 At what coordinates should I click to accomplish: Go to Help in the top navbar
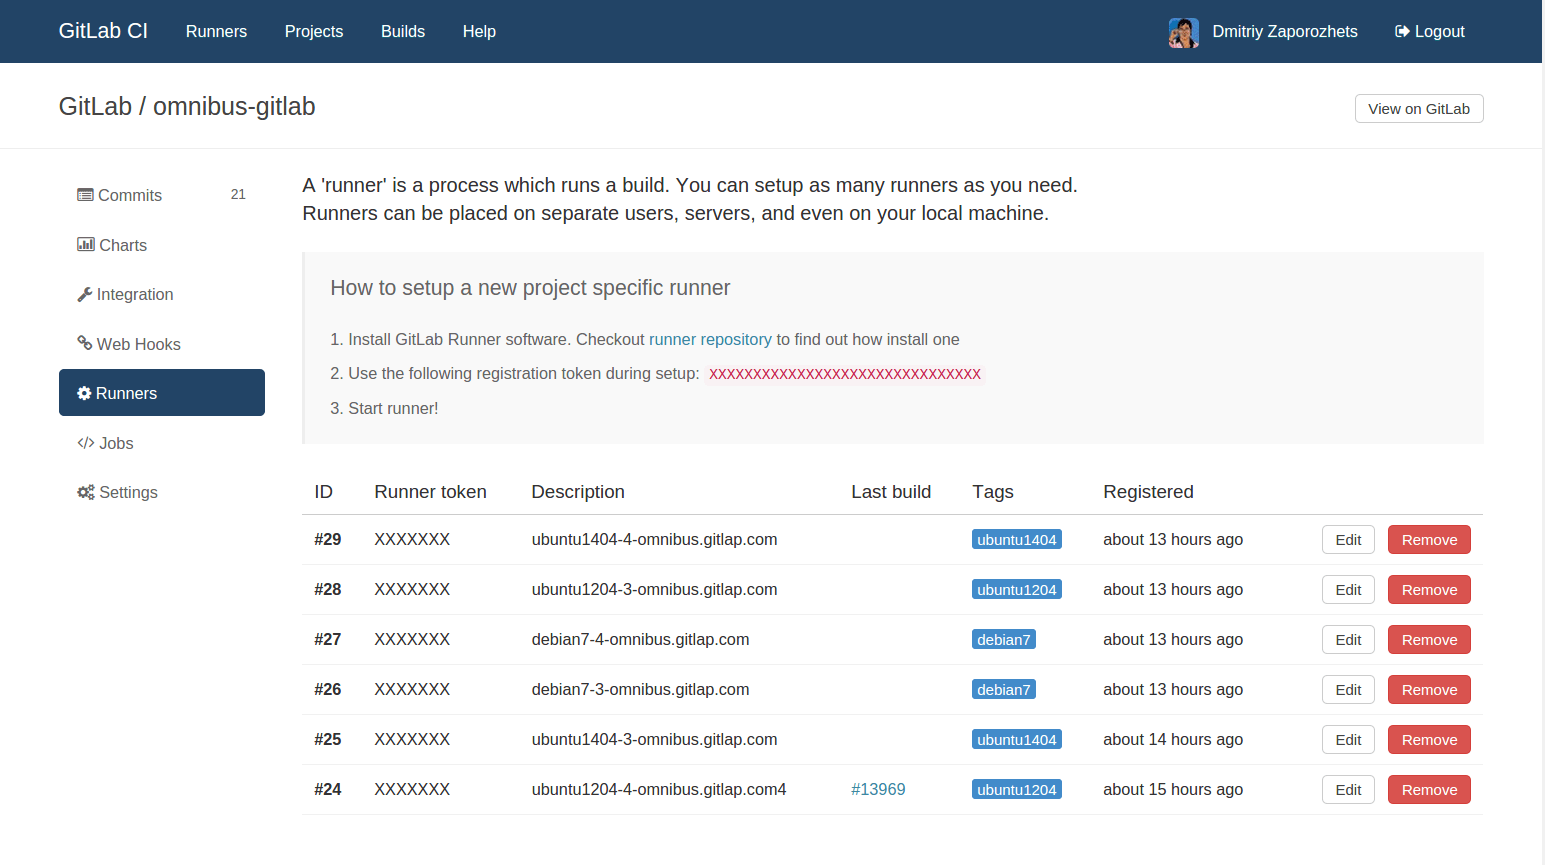pos(479,32)
